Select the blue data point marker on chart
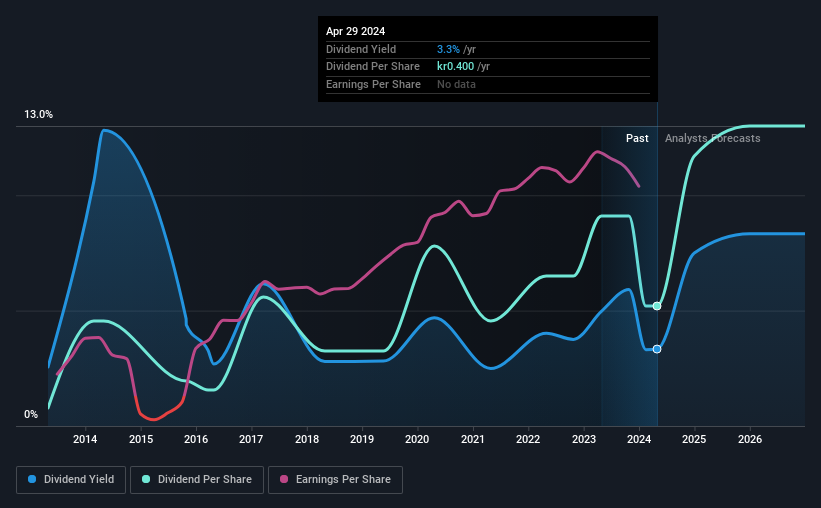The height and width of the screenshot is (508, 821). click(657, 349)
